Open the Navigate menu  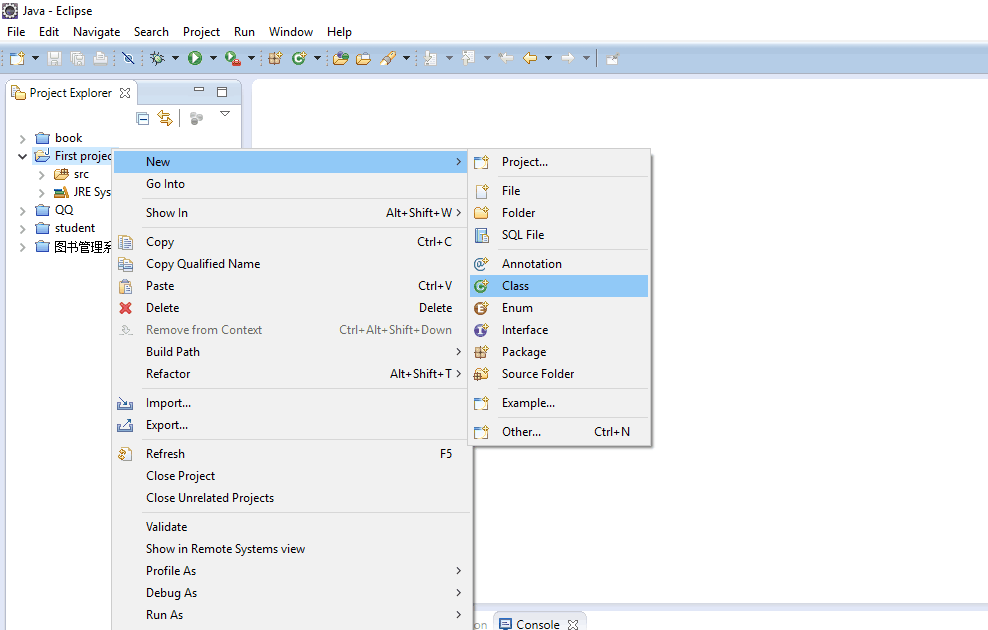(x=96, y=32)
